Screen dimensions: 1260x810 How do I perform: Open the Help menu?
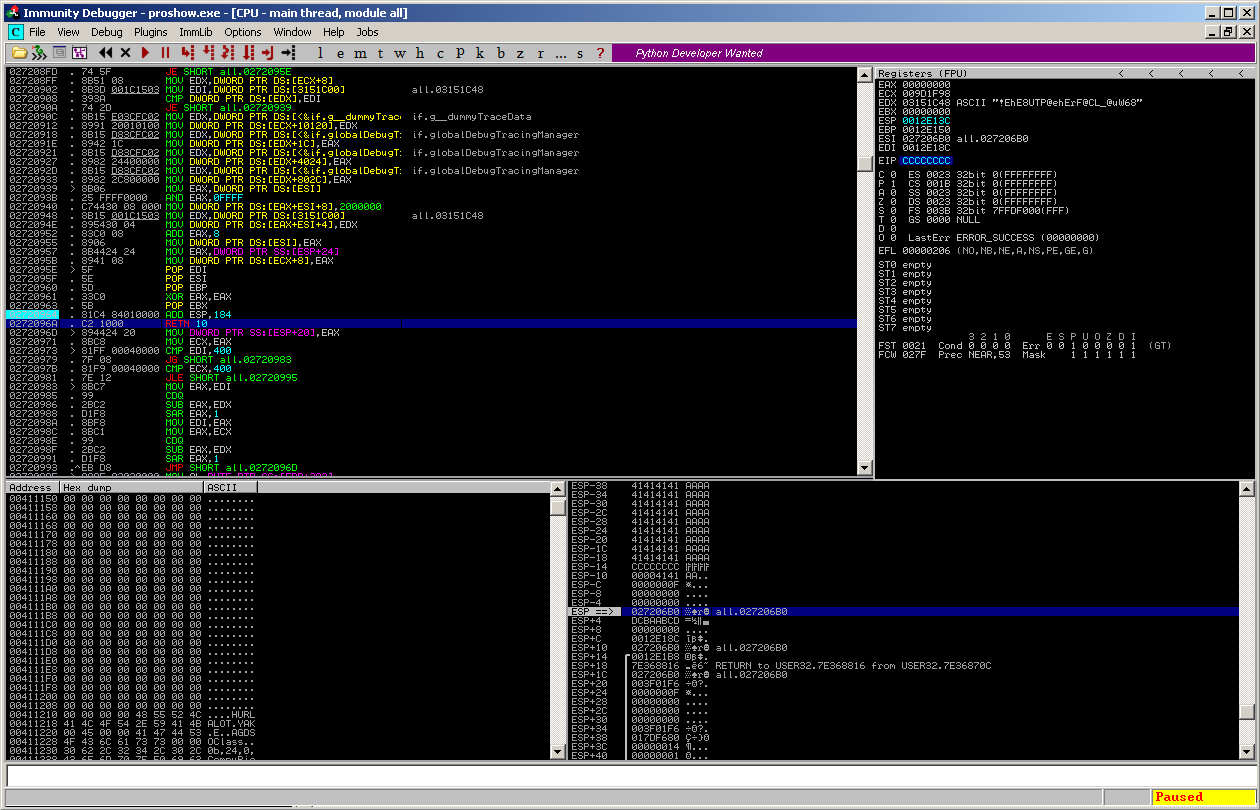pyautogui.click(x=334, y=32)
